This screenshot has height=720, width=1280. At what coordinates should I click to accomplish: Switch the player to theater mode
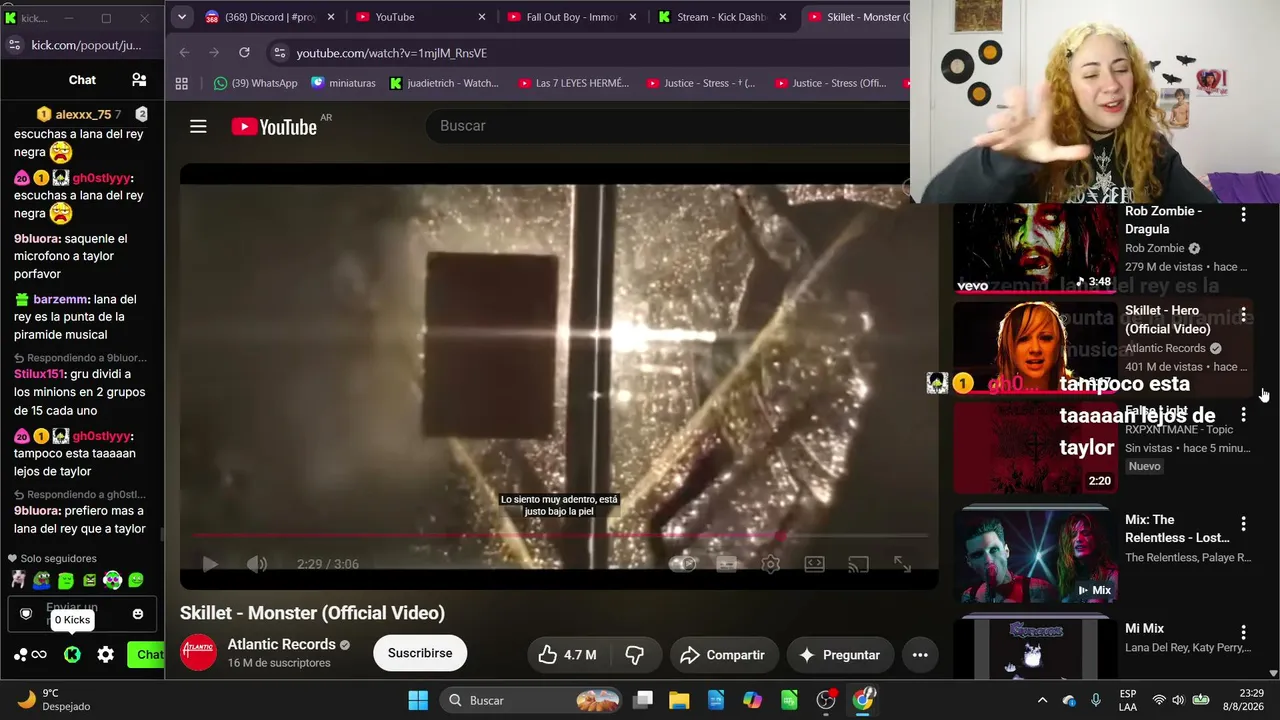tap(815, 564)
